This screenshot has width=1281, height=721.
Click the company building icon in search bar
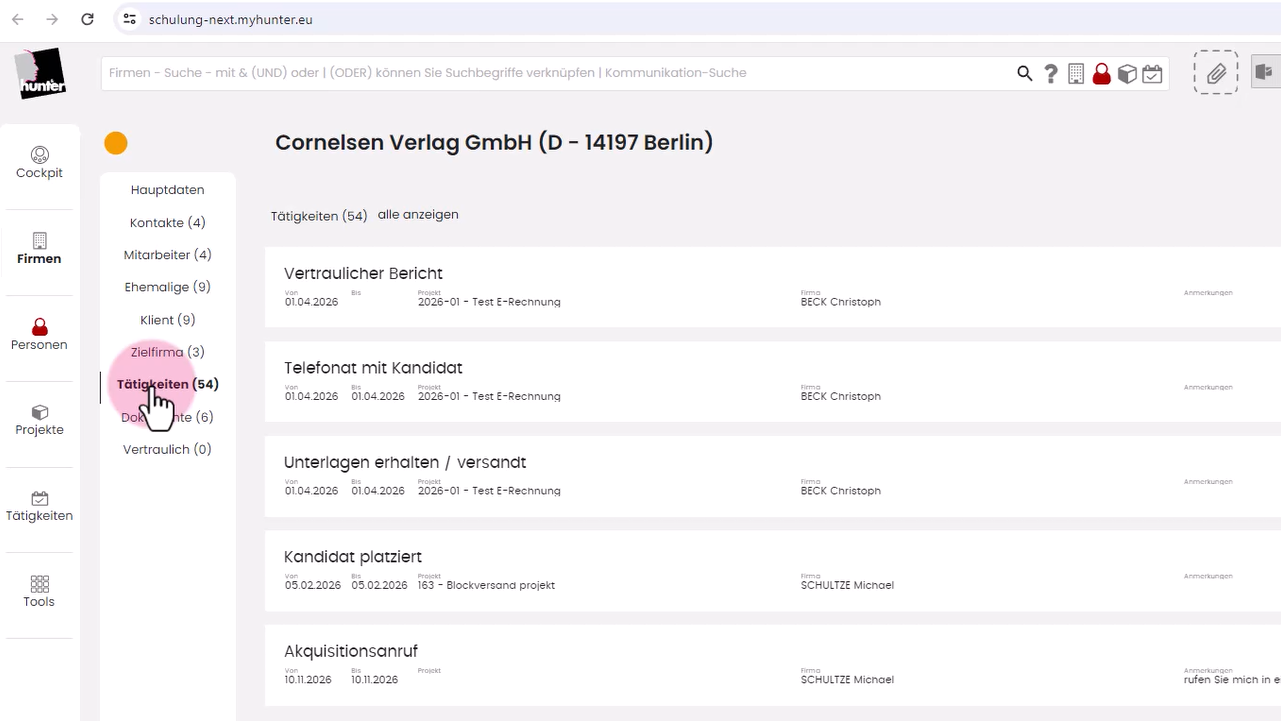1076,74
